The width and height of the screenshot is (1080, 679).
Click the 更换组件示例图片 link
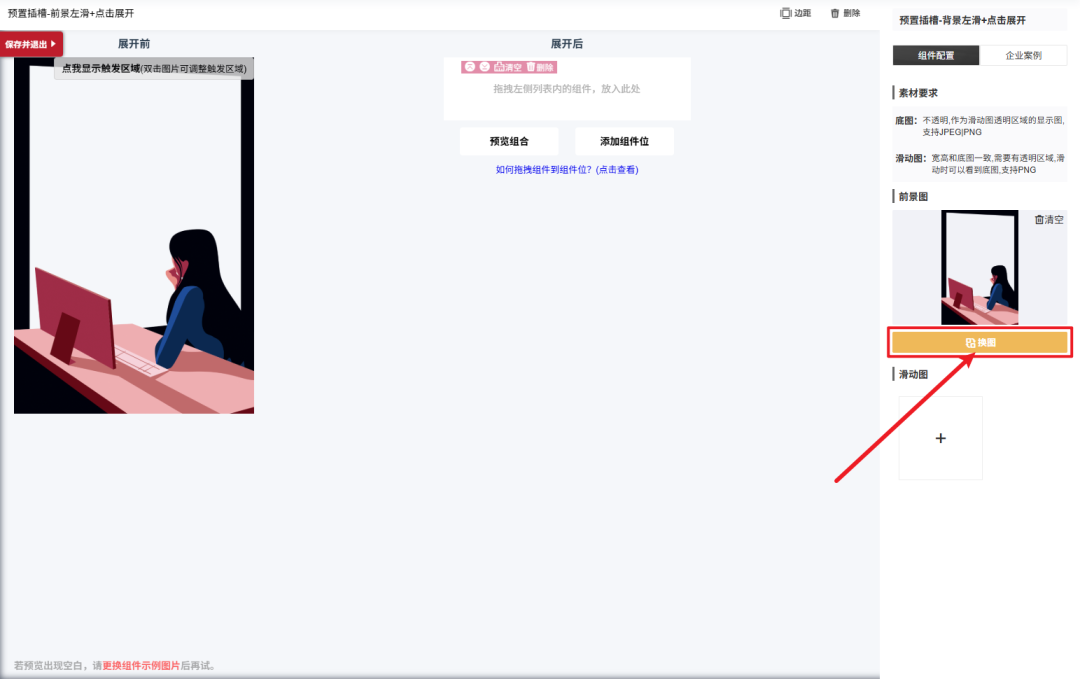click(x=141, y=665)
